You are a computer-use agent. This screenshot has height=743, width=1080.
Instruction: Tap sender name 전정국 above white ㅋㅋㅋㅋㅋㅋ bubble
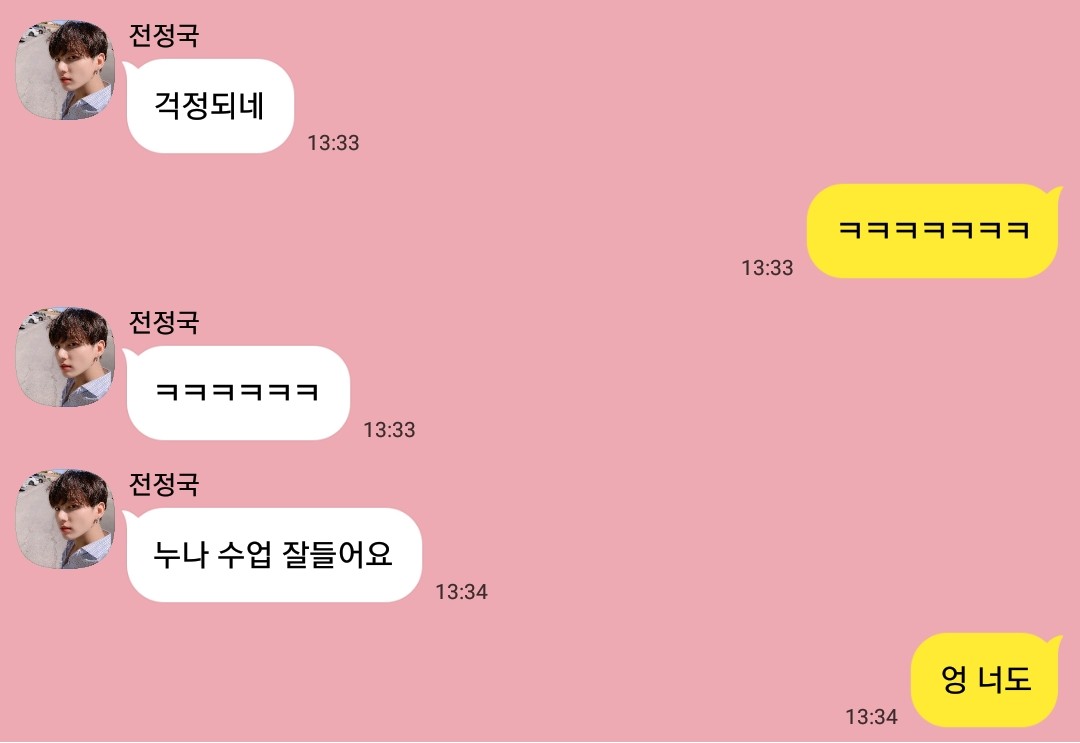pyautogui.click(x=164, y=322)
